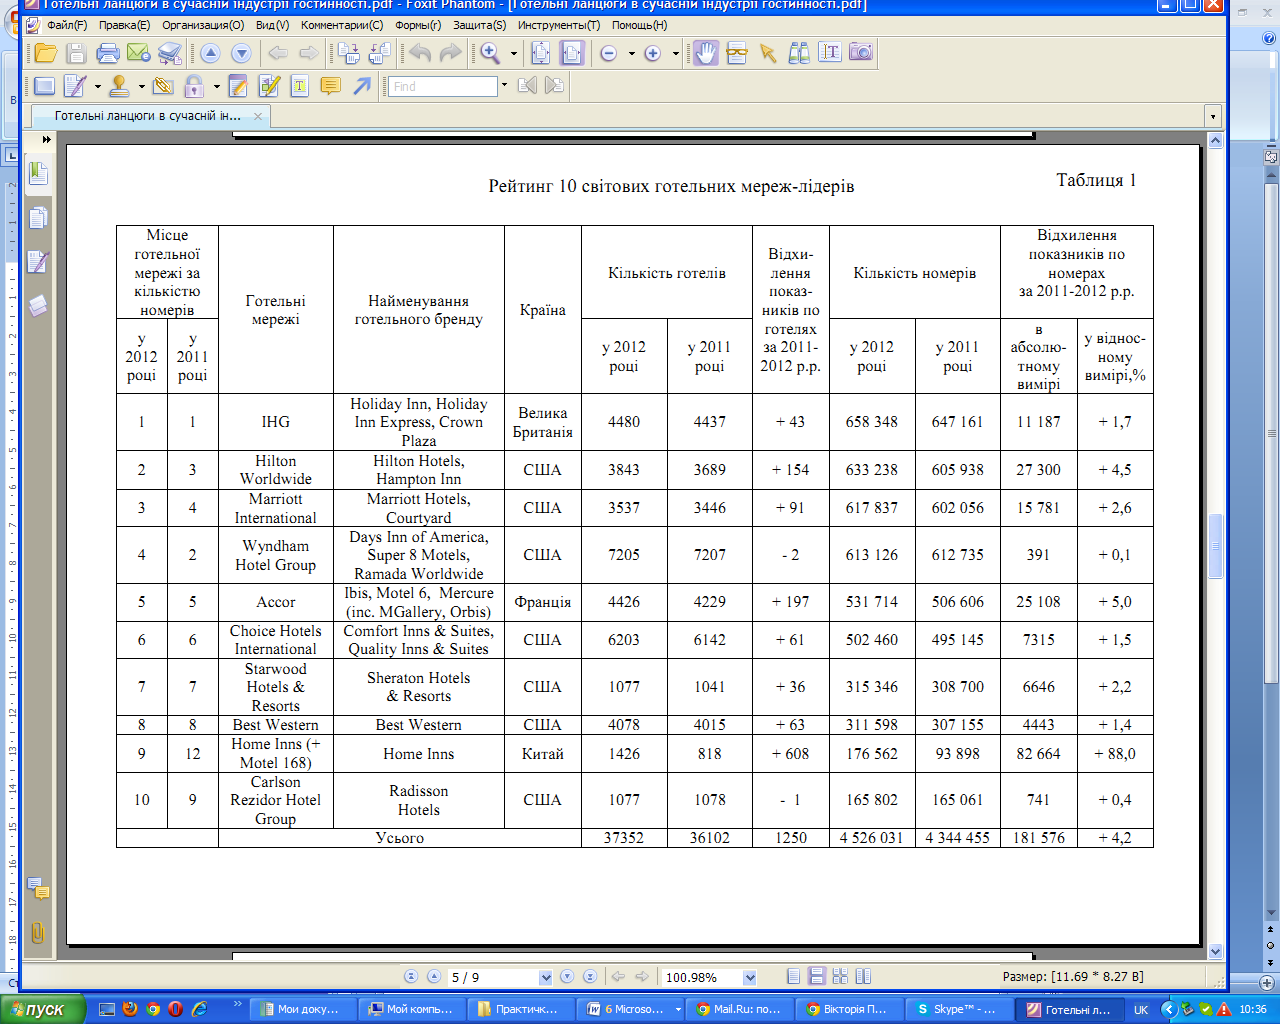Open the stamp tool dropdown arrow

point(142,87)
